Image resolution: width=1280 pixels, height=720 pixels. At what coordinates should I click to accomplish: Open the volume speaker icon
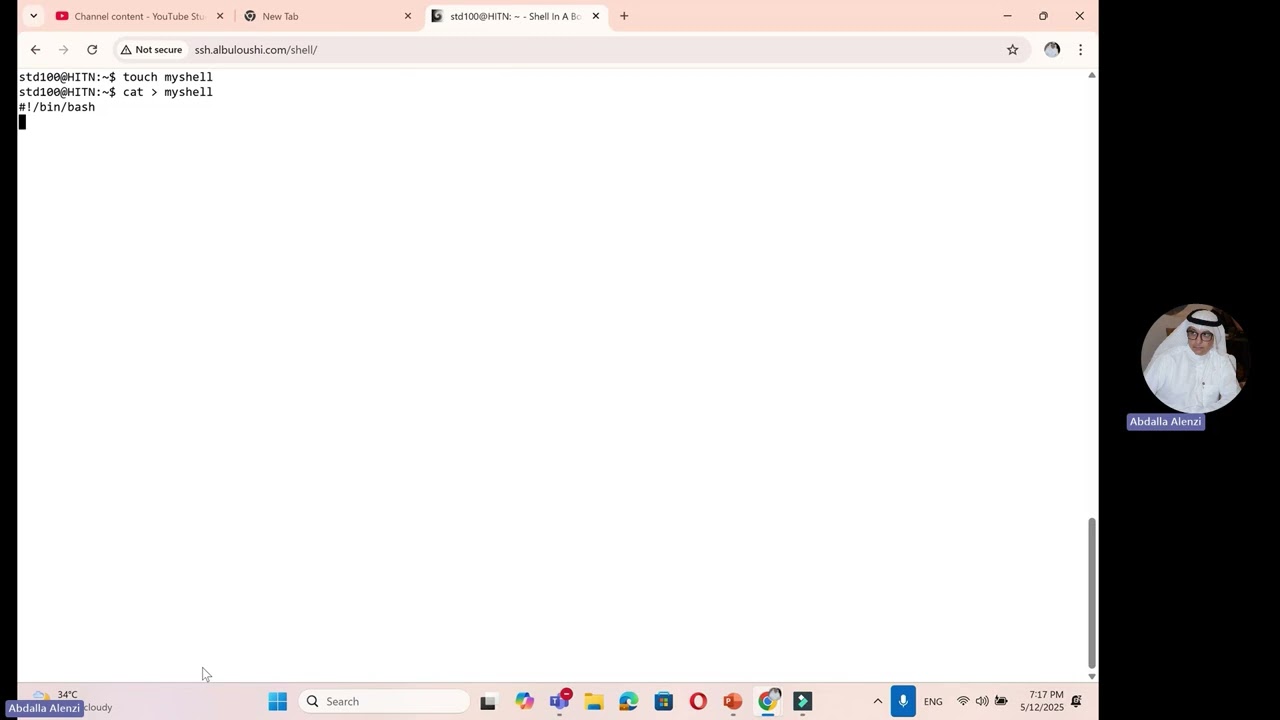click(982, 701)
